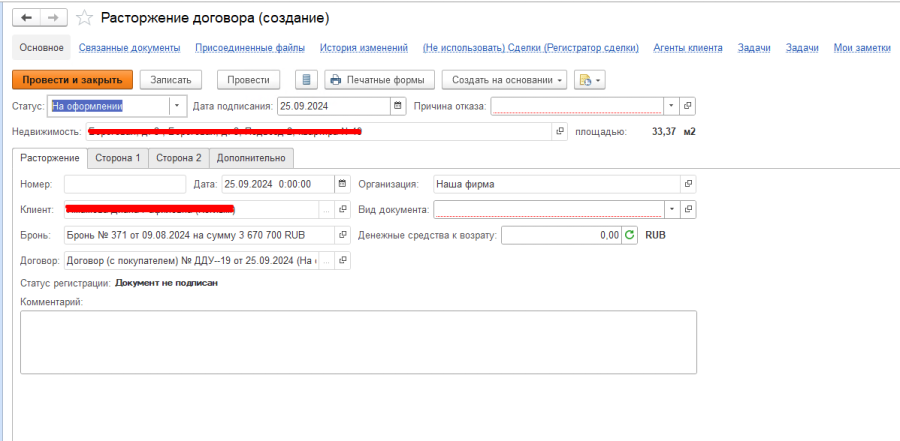Switch to the Сторона 1 tab
The width and height of the screenshot is (900, 441).
[x=117, y=158]
